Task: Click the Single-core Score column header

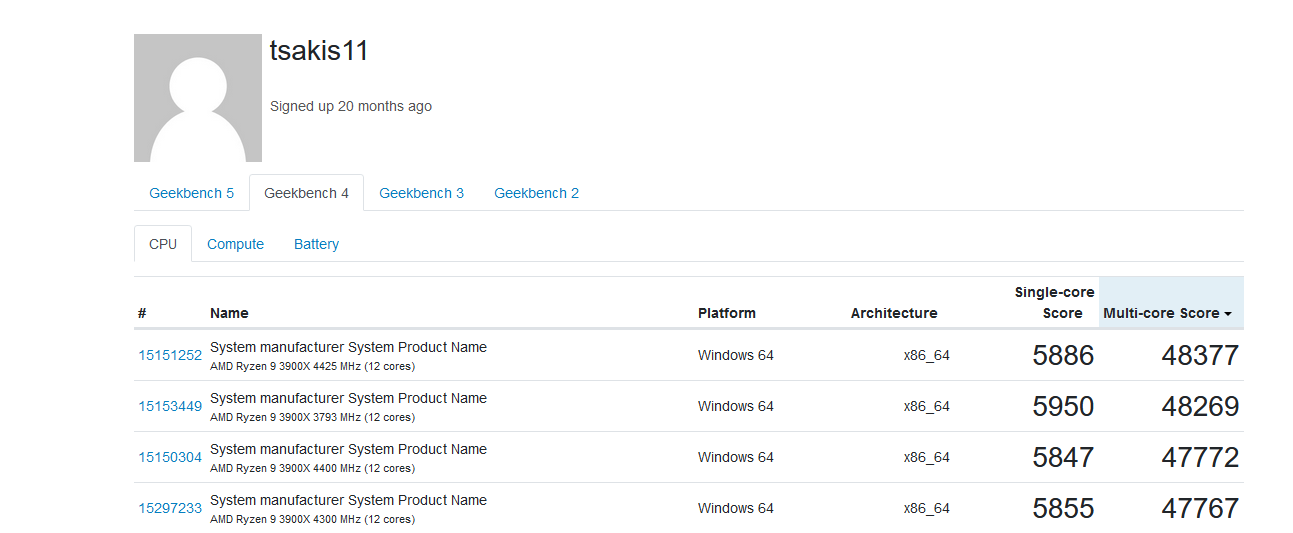Action: coord(1054,303)
